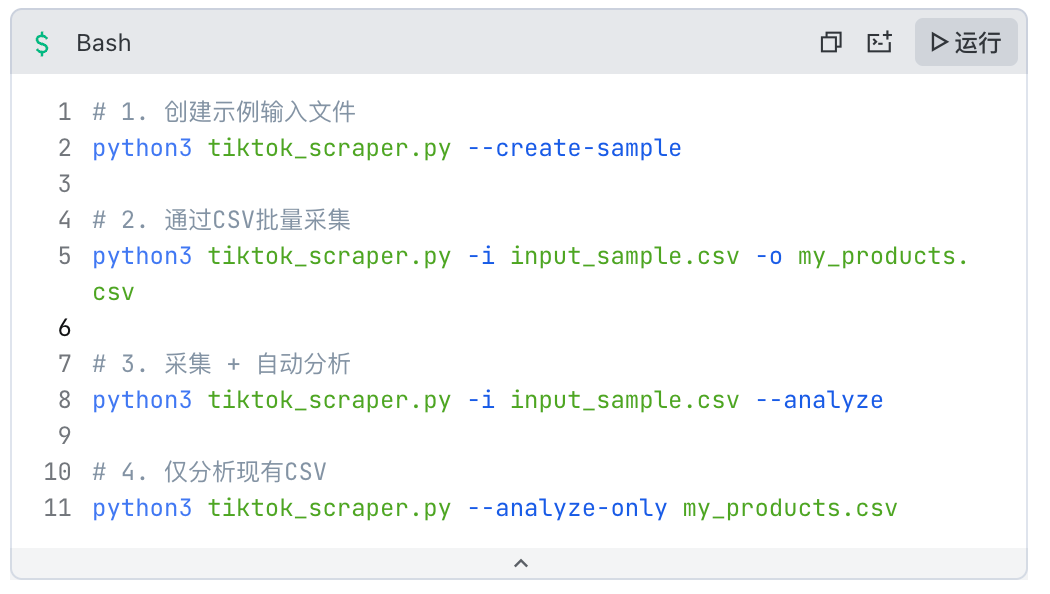Viewport: 1050px width, 594px height.
Task: Click input_sample.csv on line 5
Action: (x=625, y=256)
